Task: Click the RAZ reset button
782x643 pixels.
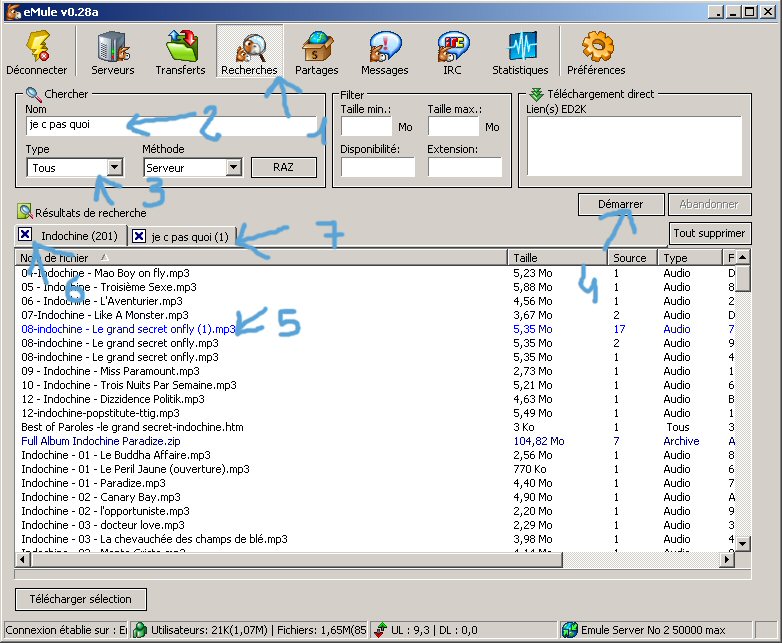Action: pos(284,167)
